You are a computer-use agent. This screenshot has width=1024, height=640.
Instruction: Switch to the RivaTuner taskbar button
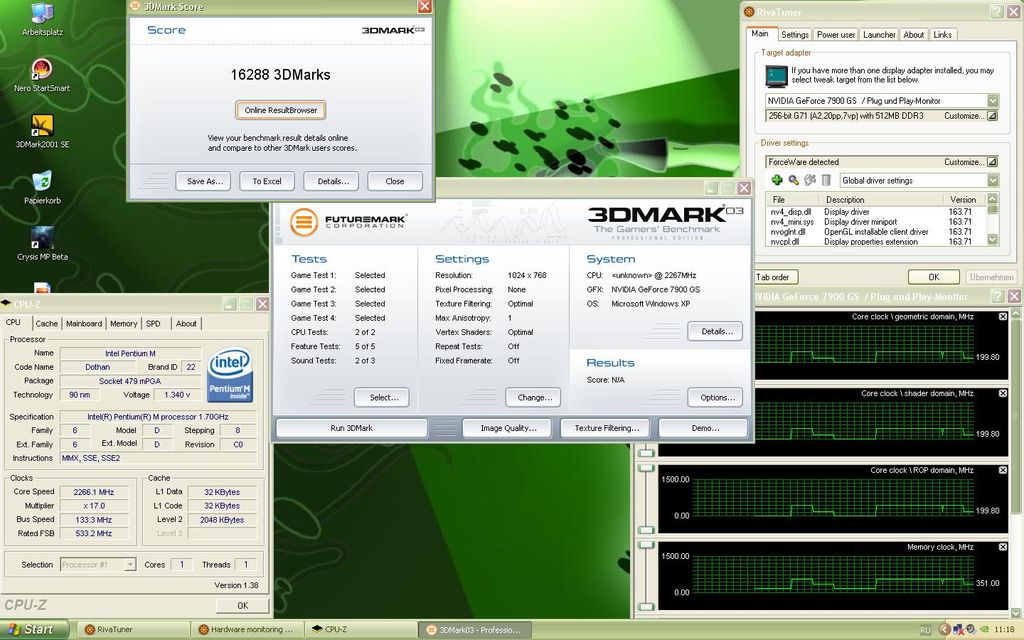point(134,630)
